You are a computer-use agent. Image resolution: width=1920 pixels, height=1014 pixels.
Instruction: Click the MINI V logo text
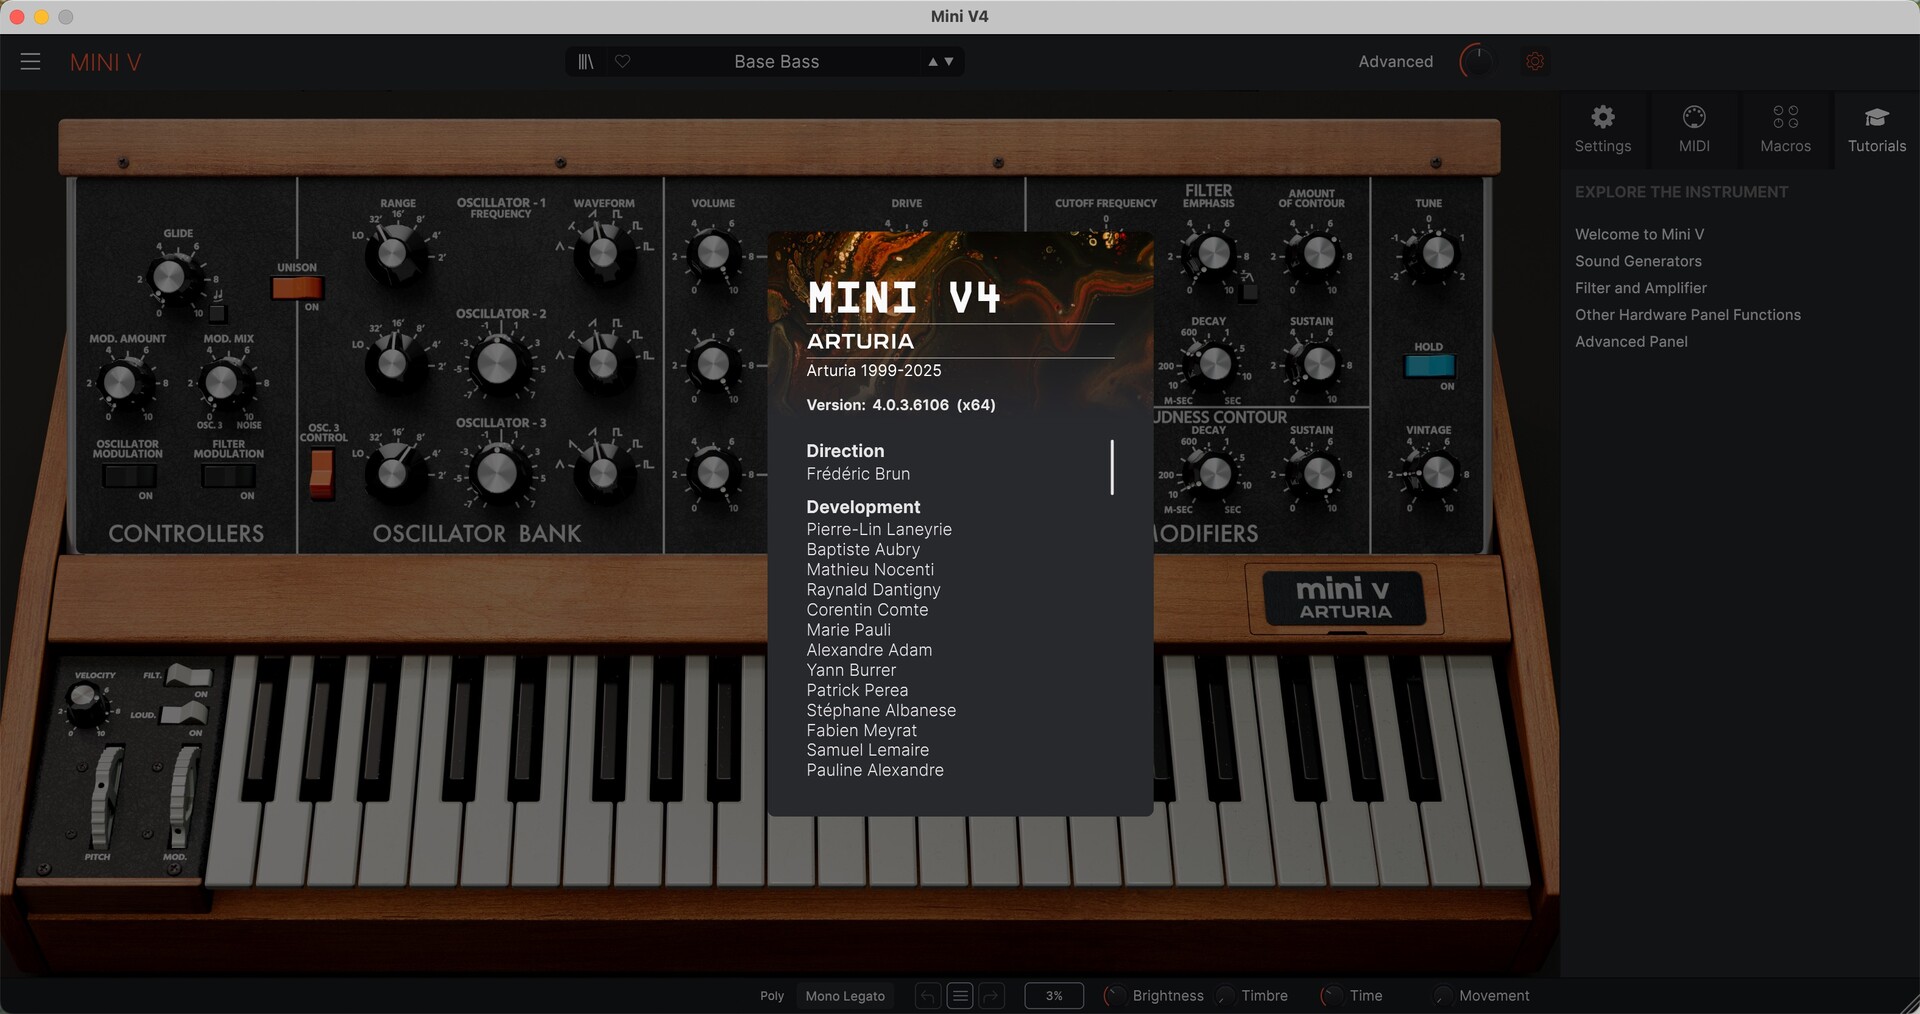pos(105,62)
